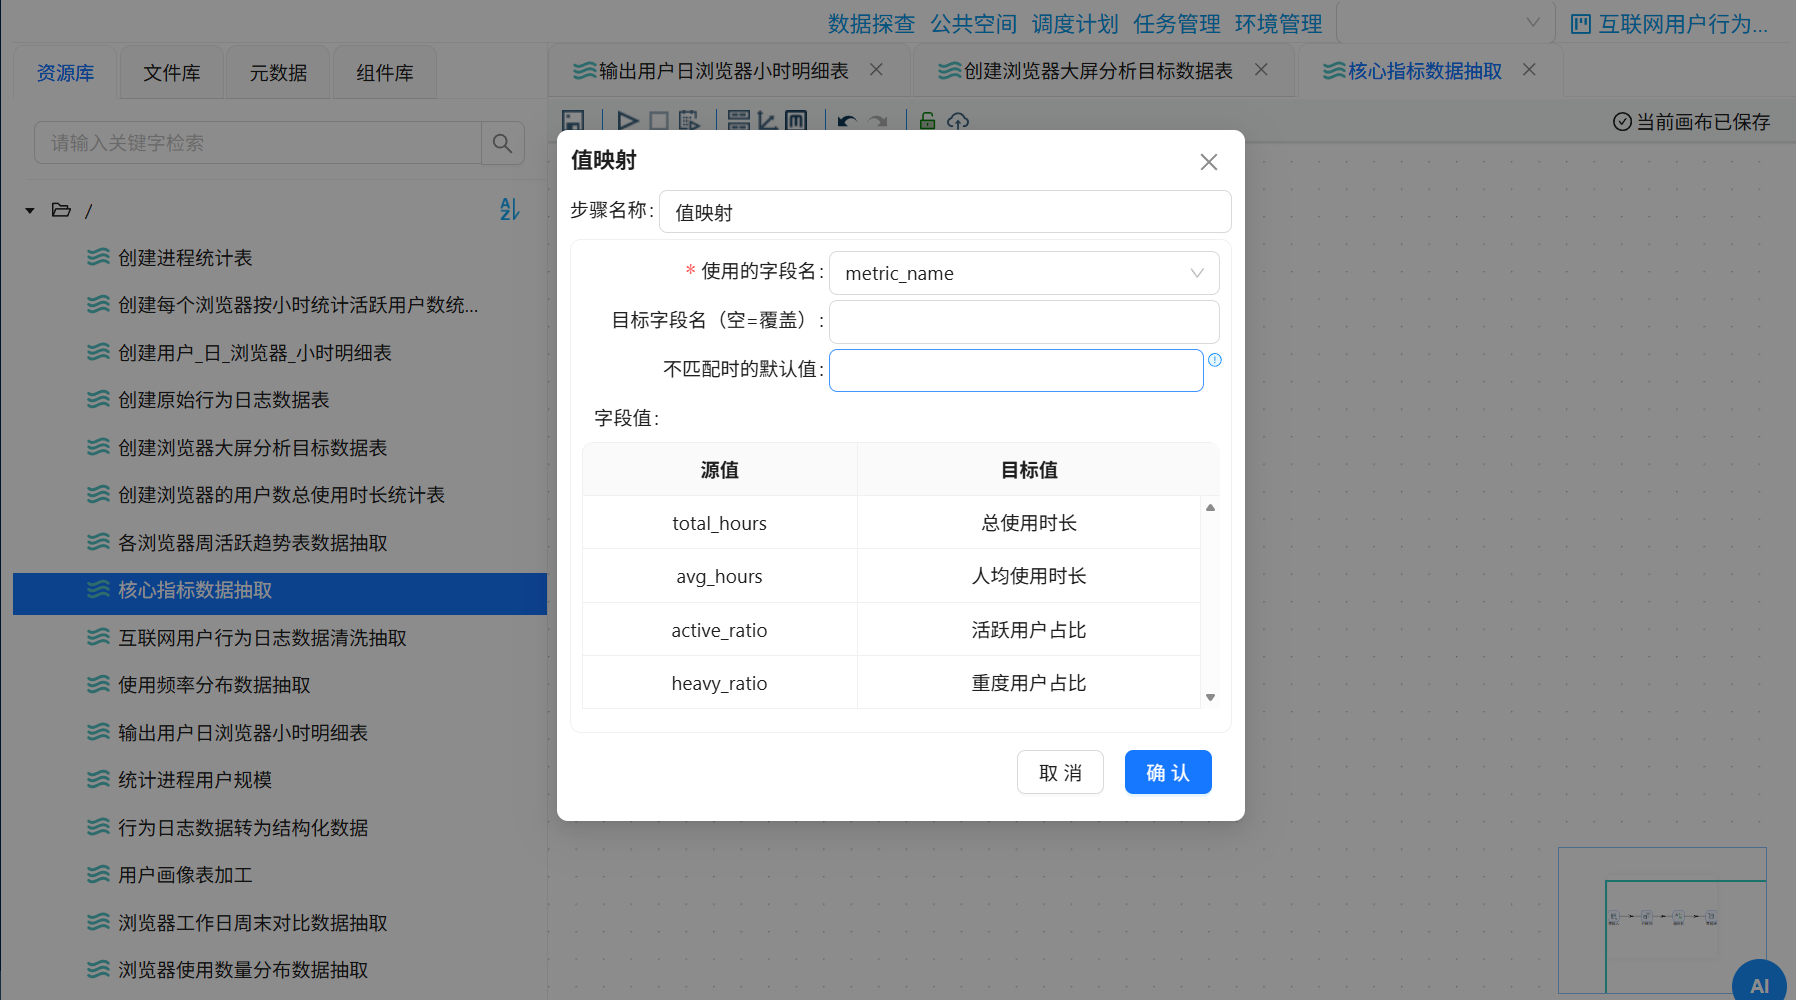Click the info icon beside default value field
This screenshot has height=1000, width=1796.
tap(1215, 360)
